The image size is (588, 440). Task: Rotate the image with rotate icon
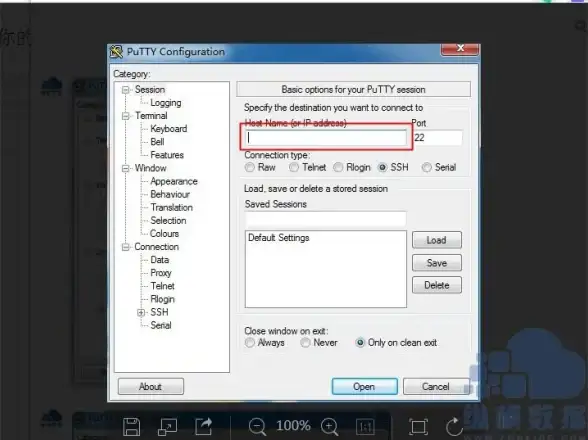454,426
